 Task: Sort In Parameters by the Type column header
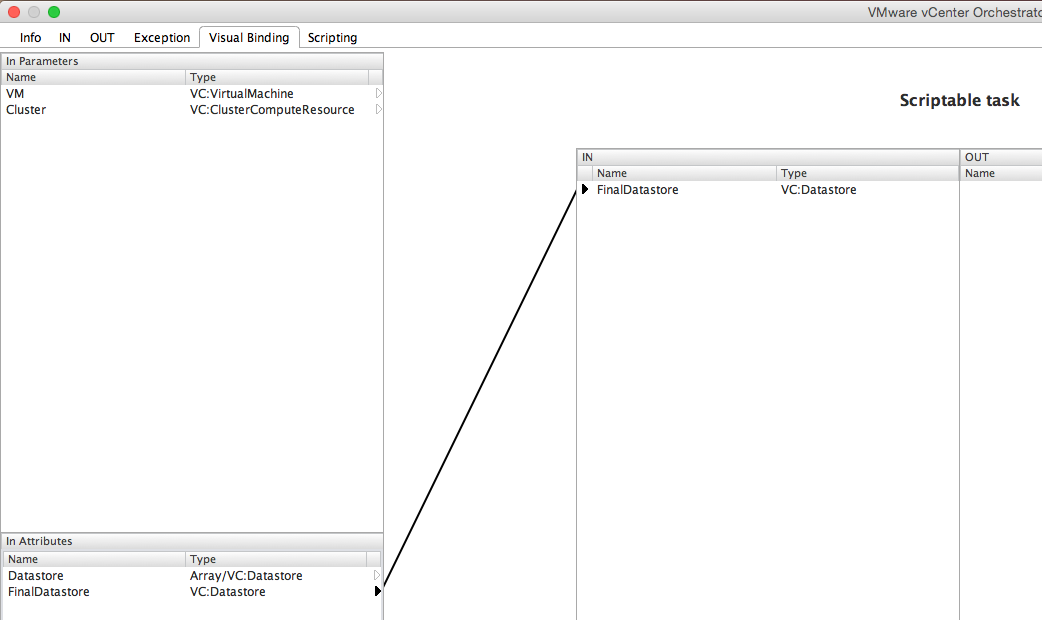point(276,77)
